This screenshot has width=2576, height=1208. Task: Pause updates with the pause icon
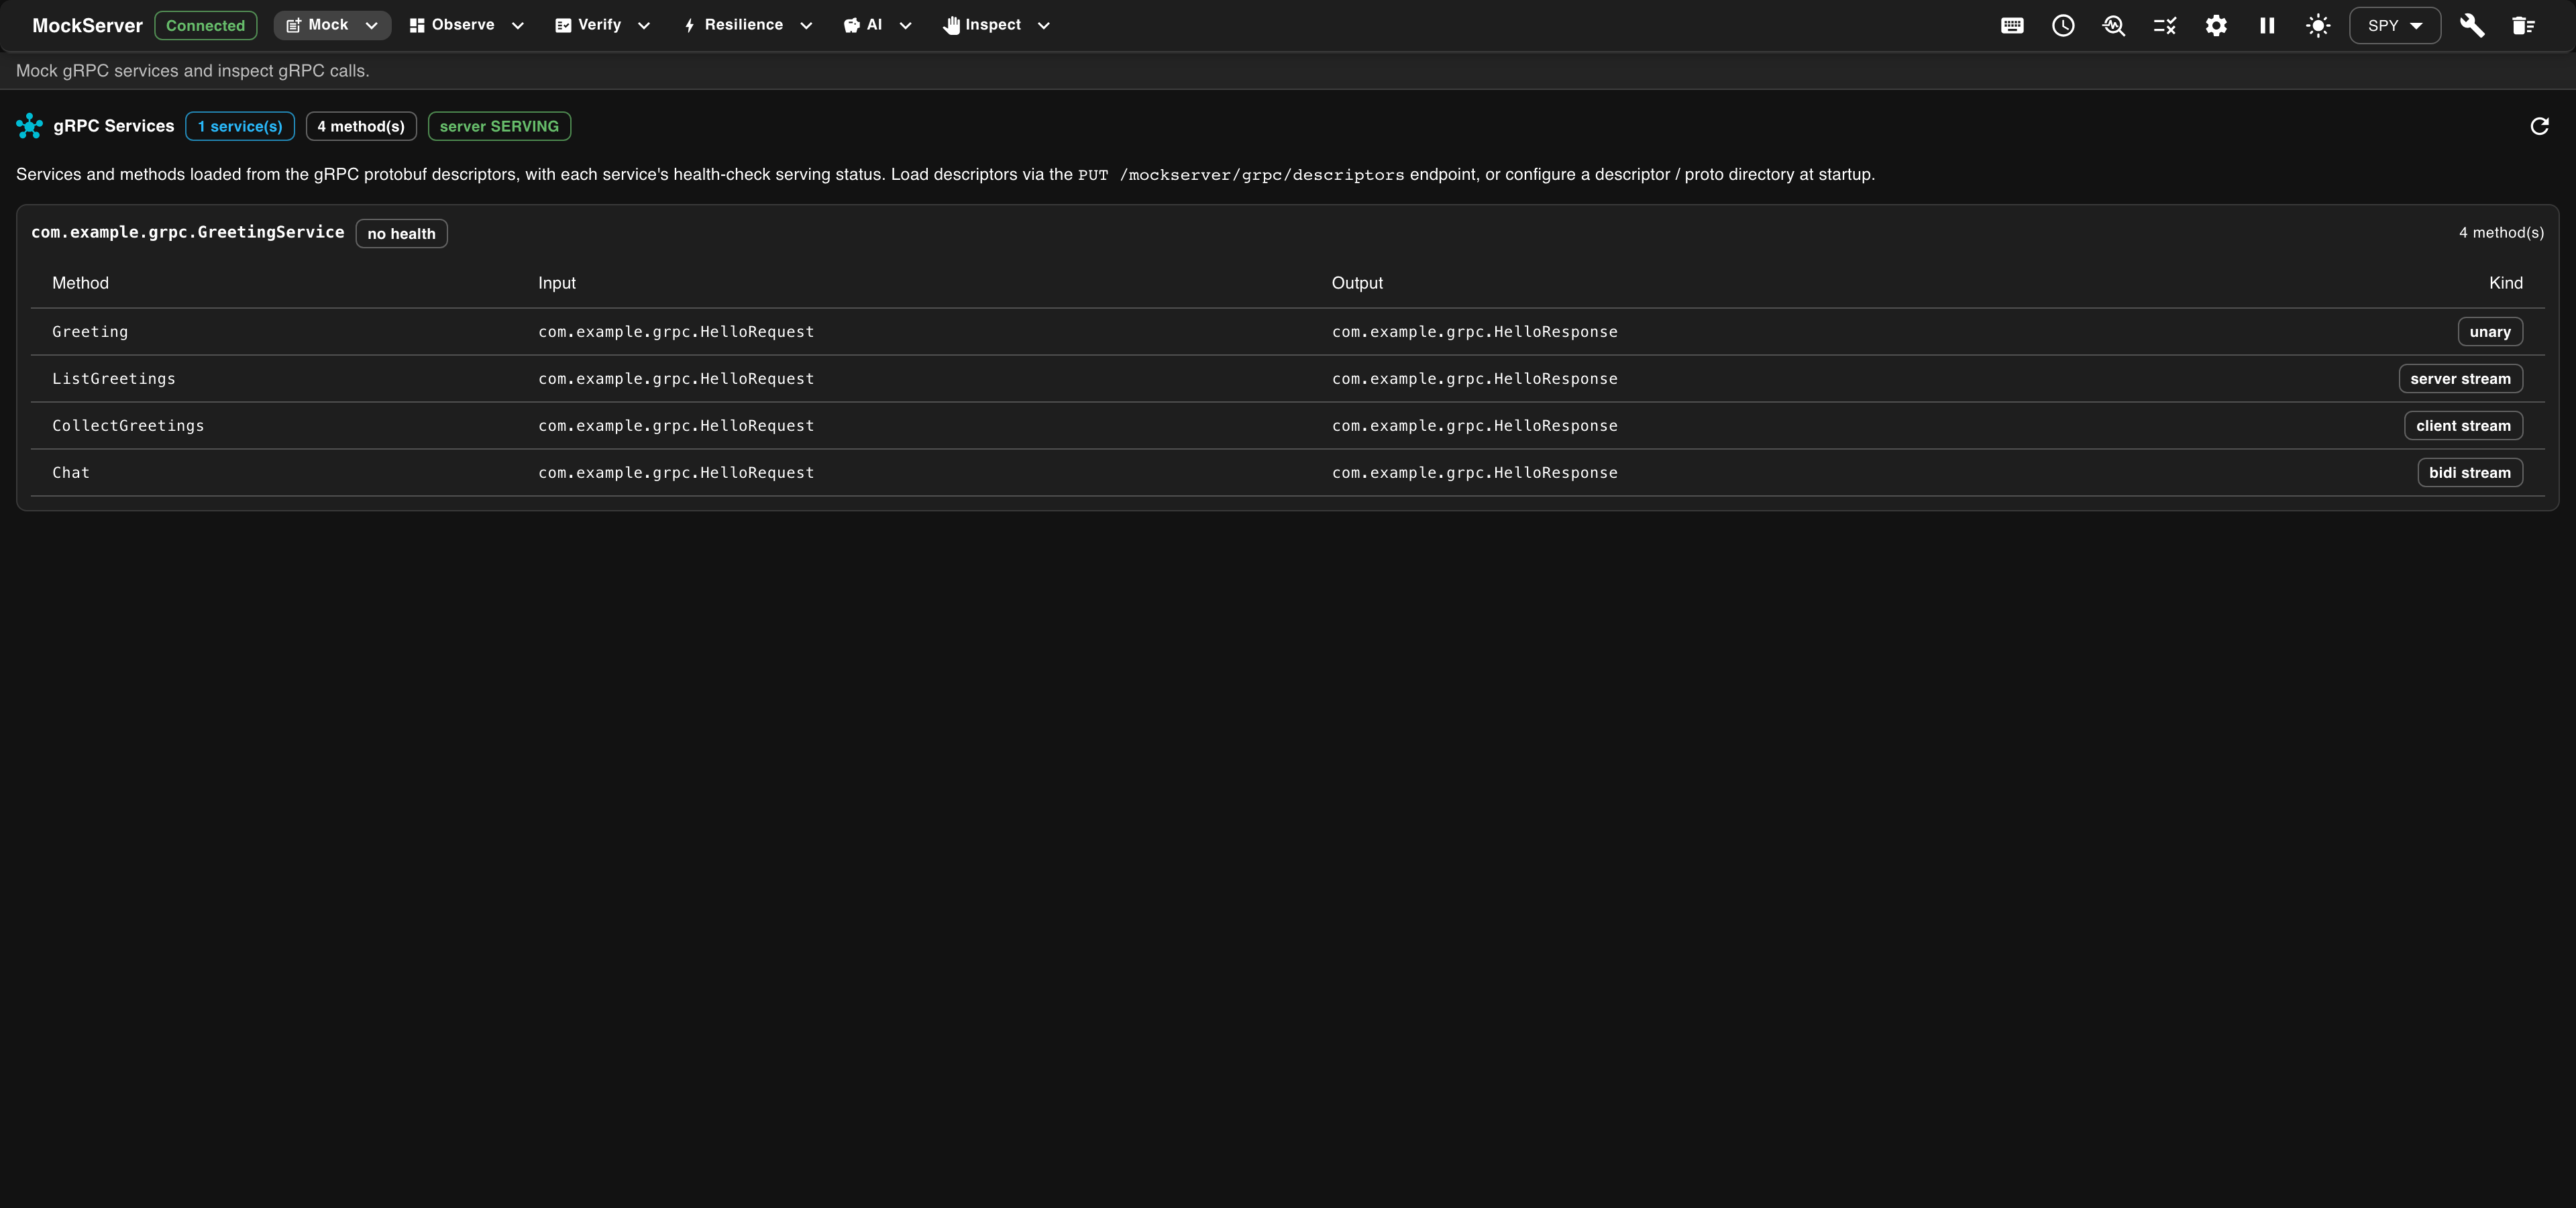pyautogui.click(x=2267, y=26)
